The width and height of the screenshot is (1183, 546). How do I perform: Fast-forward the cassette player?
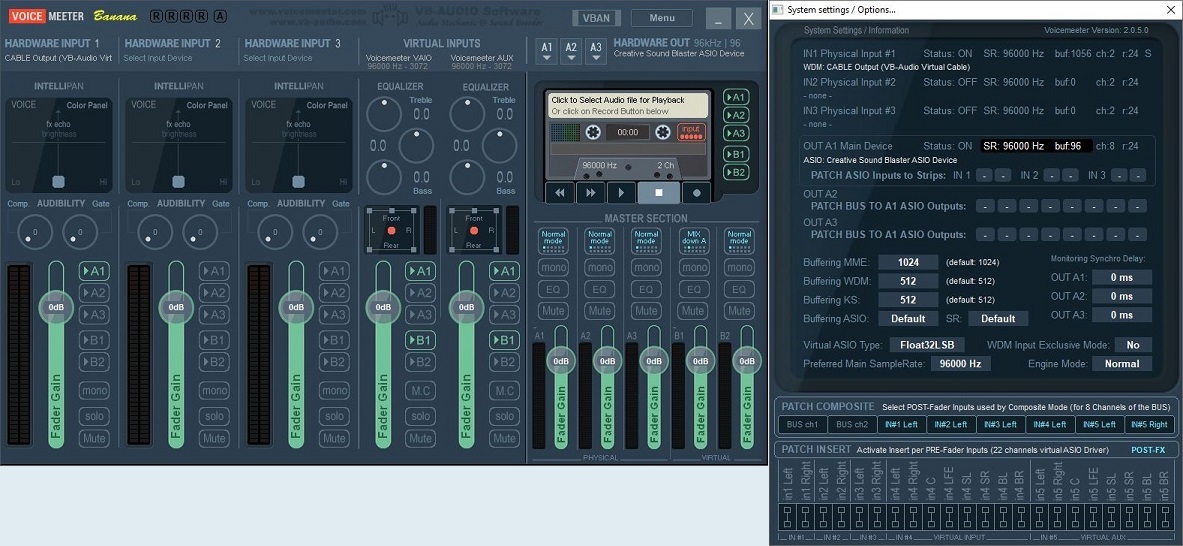pos(591,193)
